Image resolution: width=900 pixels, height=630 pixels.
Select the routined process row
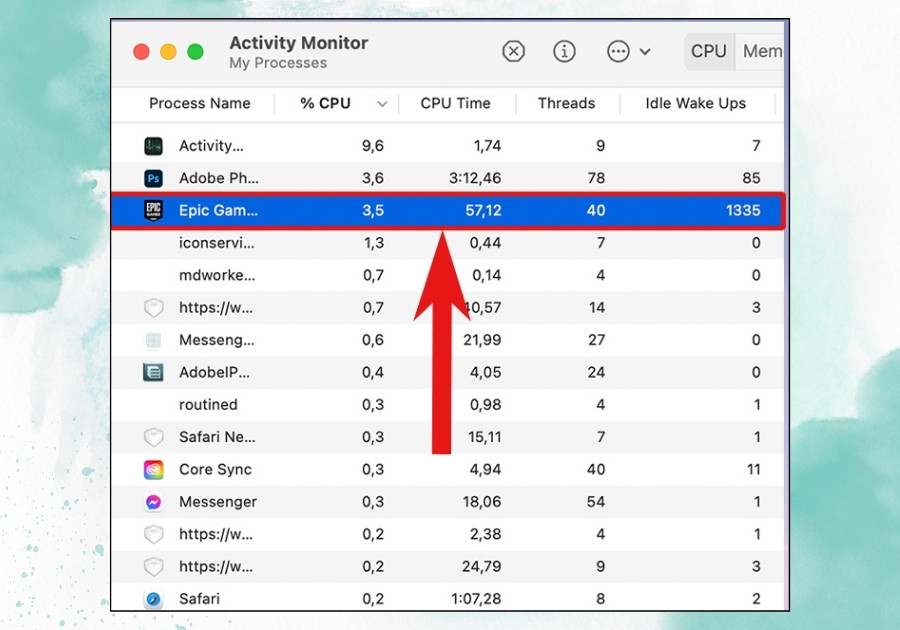[x=448, y=405]
